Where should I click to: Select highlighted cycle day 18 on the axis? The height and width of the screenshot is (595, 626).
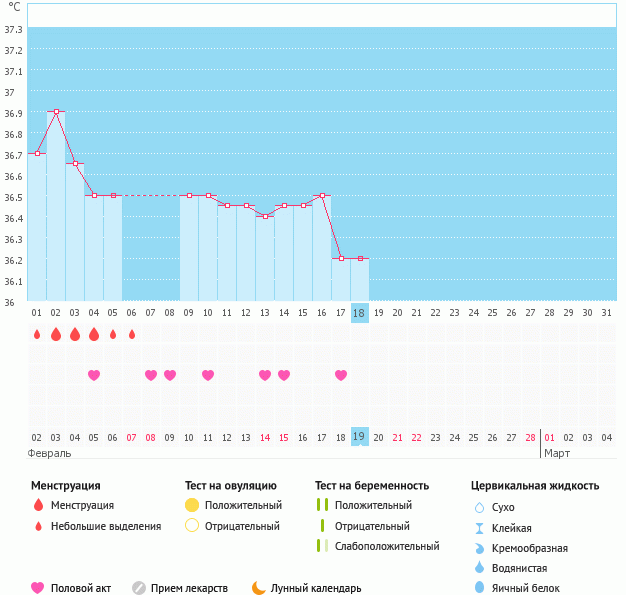pos(360,313)
